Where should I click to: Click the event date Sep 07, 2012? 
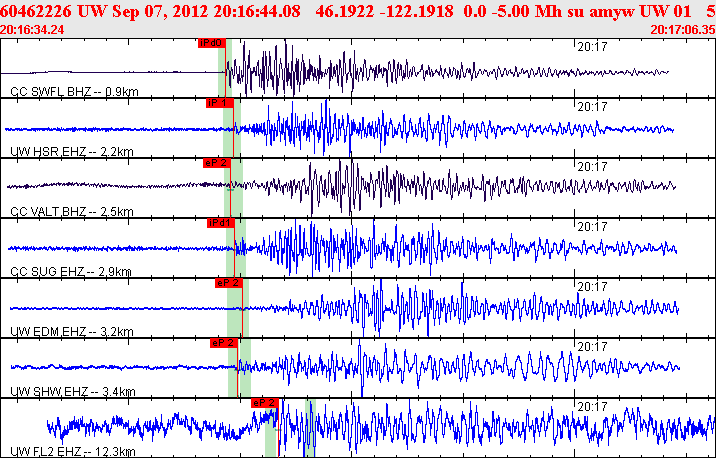[x=161, y=11]
